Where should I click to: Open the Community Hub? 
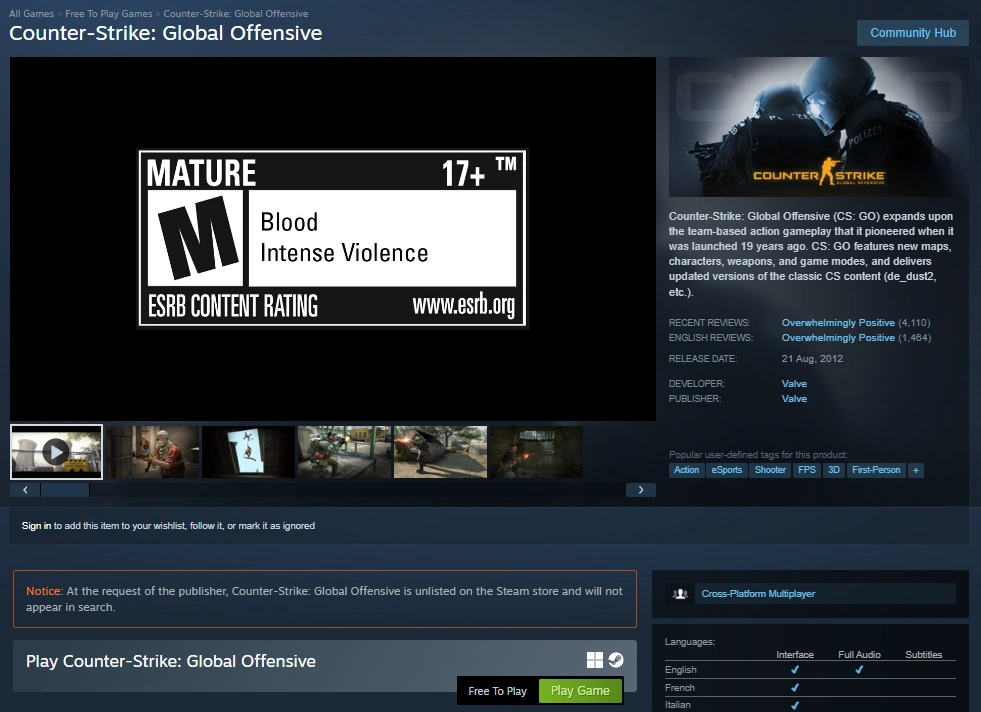coord(912,33)
